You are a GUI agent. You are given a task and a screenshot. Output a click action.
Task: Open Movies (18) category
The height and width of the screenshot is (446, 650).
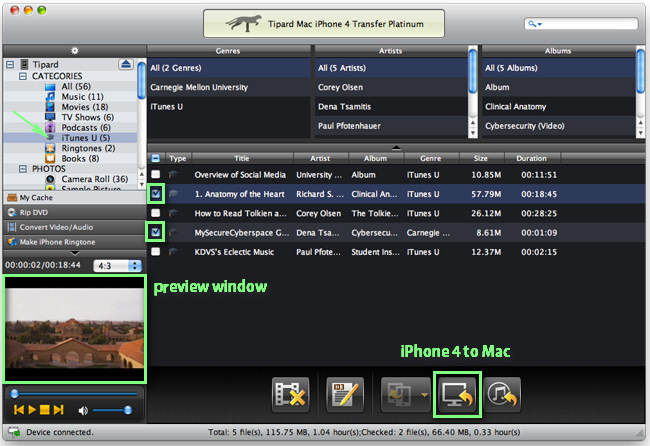tap(85, 107)
